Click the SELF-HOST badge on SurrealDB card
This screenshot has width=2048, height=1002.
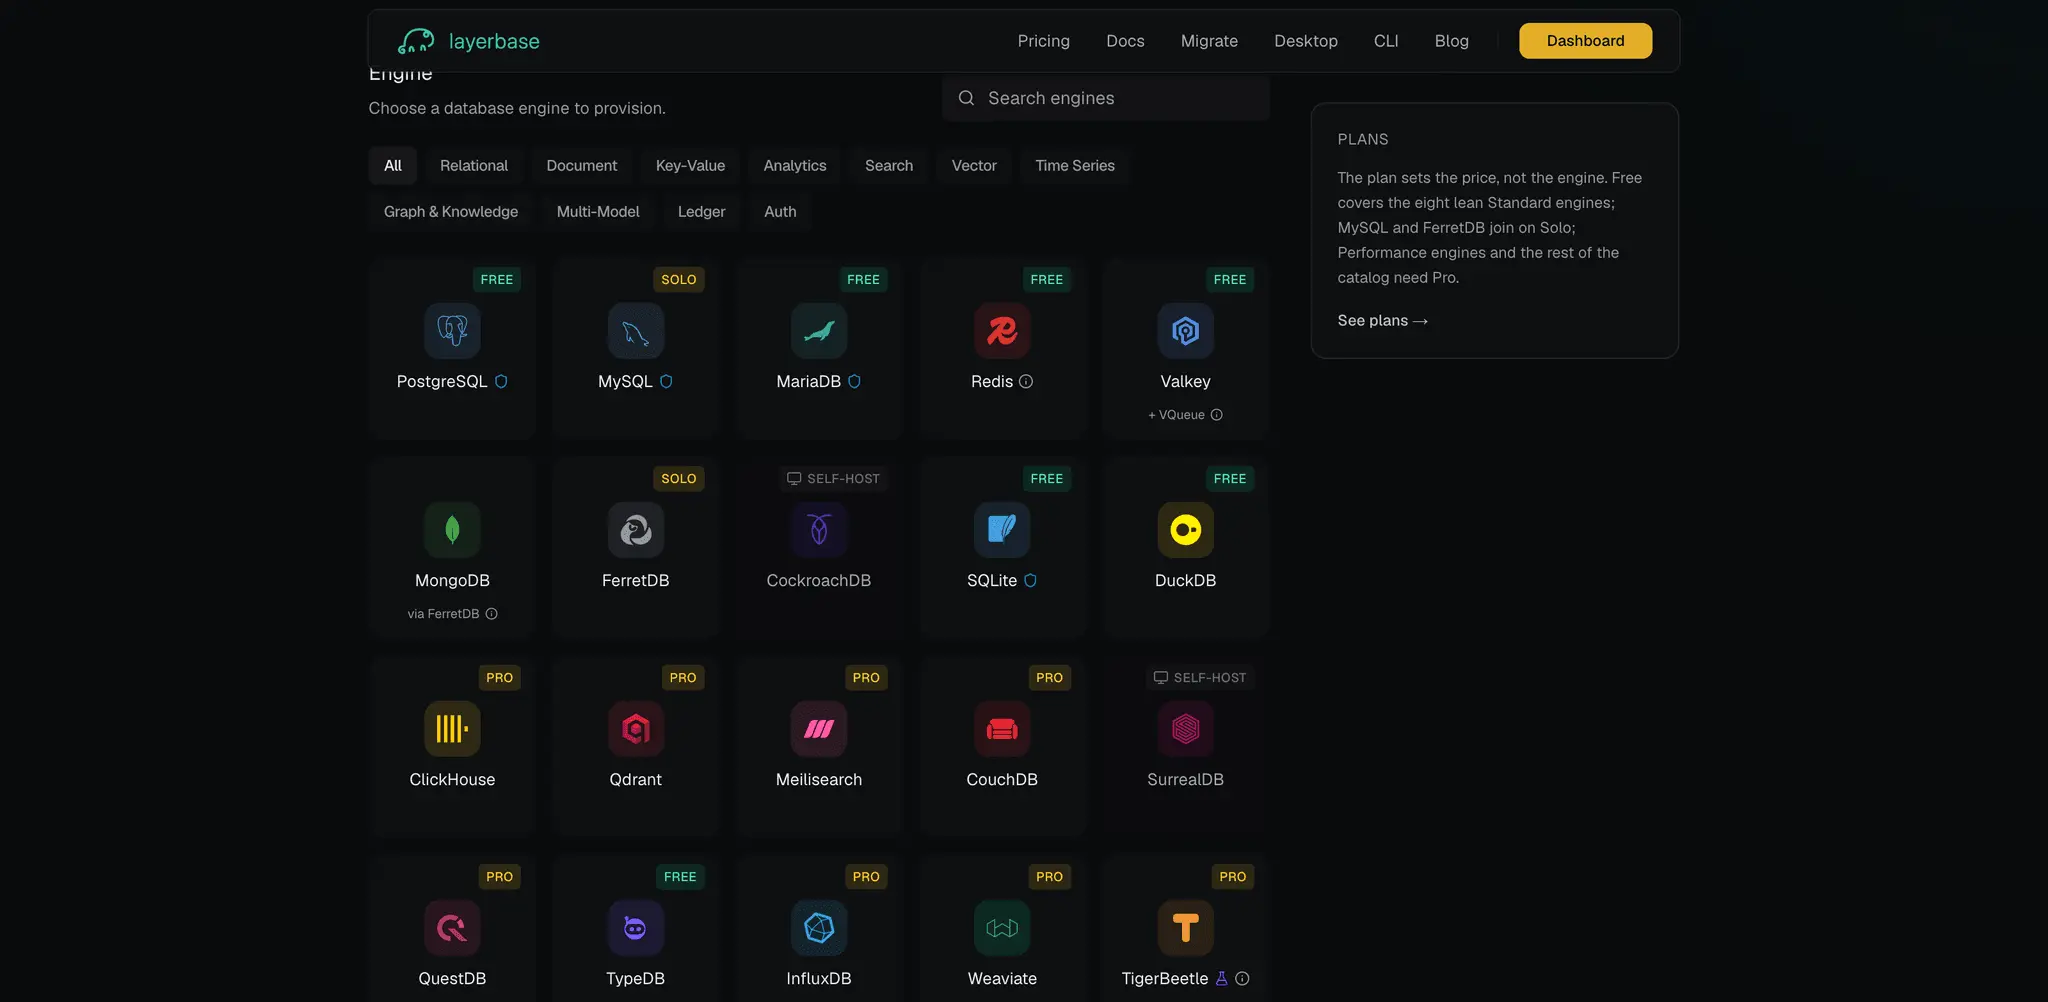pyautogui.click(x=1200, y=678)
